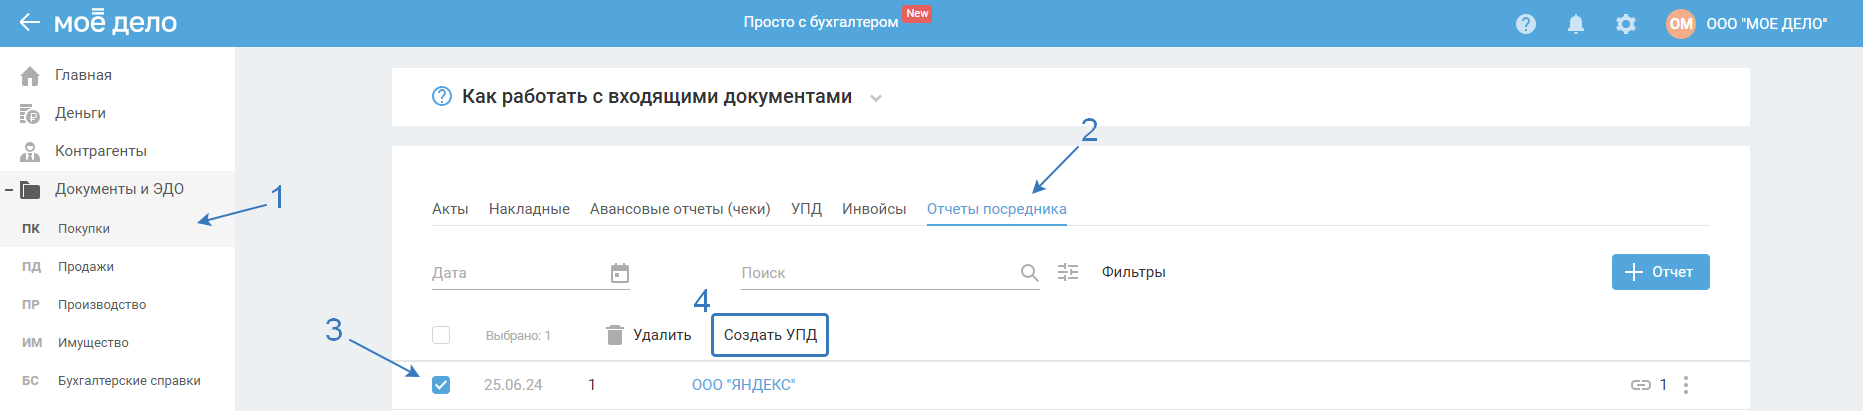
Task: Click the OM user avatar
Action: [1681, 23]
